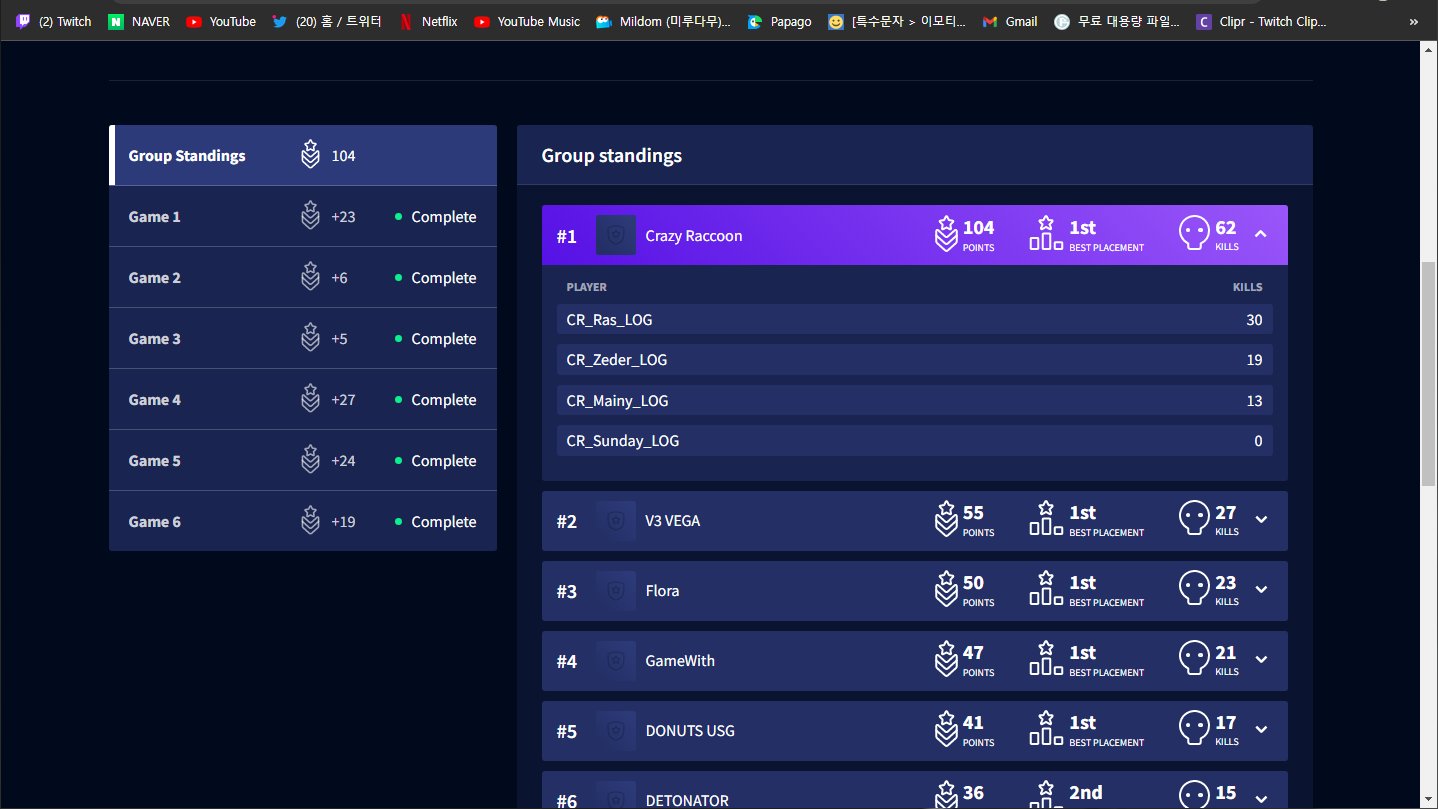Click the points badge icon in Group Standings tab

pyautogui.click(x=311, y=155)
